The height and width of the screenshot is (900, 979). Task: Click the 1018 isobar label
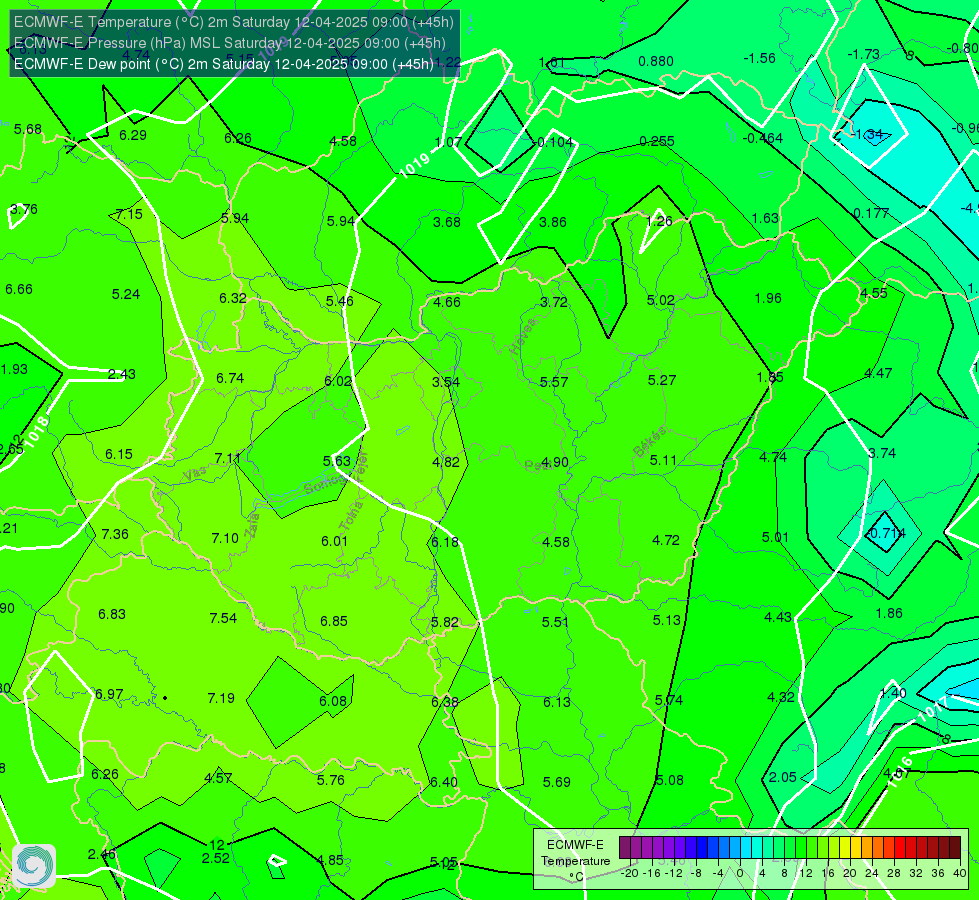pos(37,431)
